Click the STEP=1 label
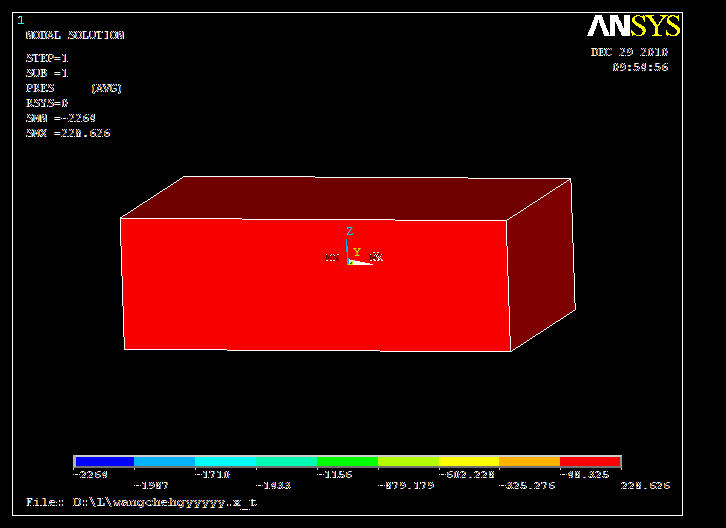The width and height of the screenshot is (726, 528). (x=47, y=58)
